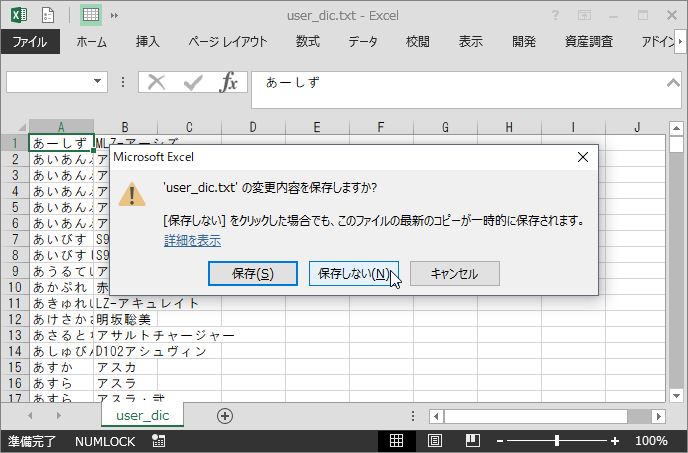Open the 開発 ribbon tab
The height and width of the screenshot is (453, 688).
coord(523,42)
